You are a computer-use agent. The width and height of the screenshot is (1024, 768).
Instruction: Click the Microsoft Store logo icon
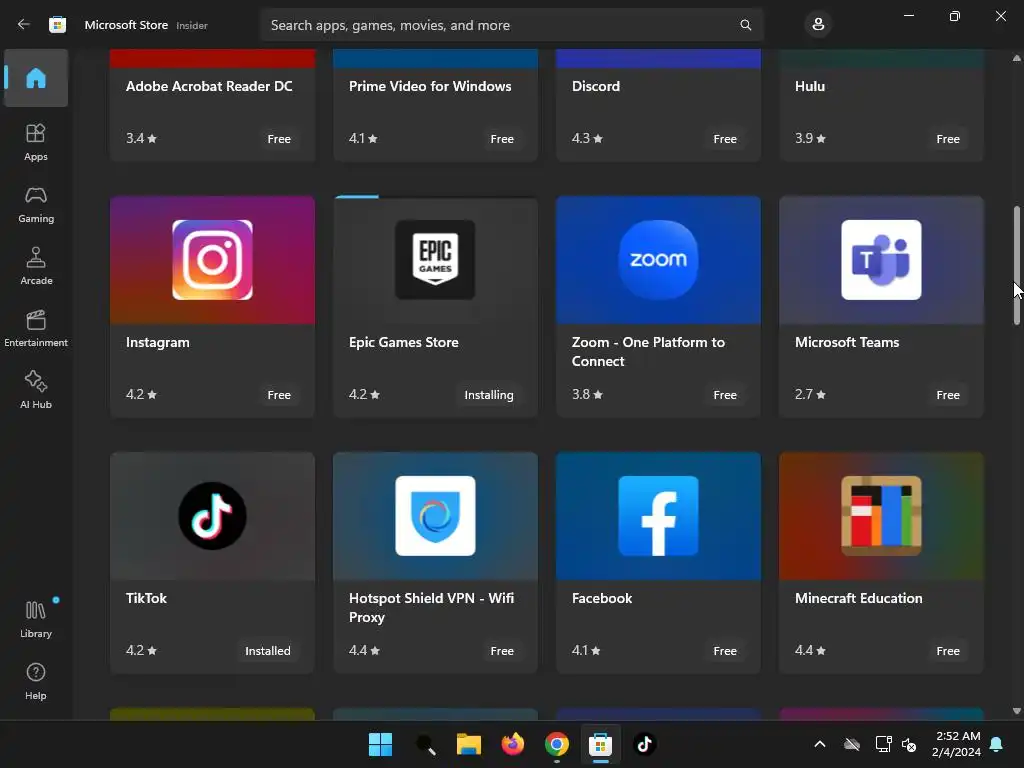(57, 25)
